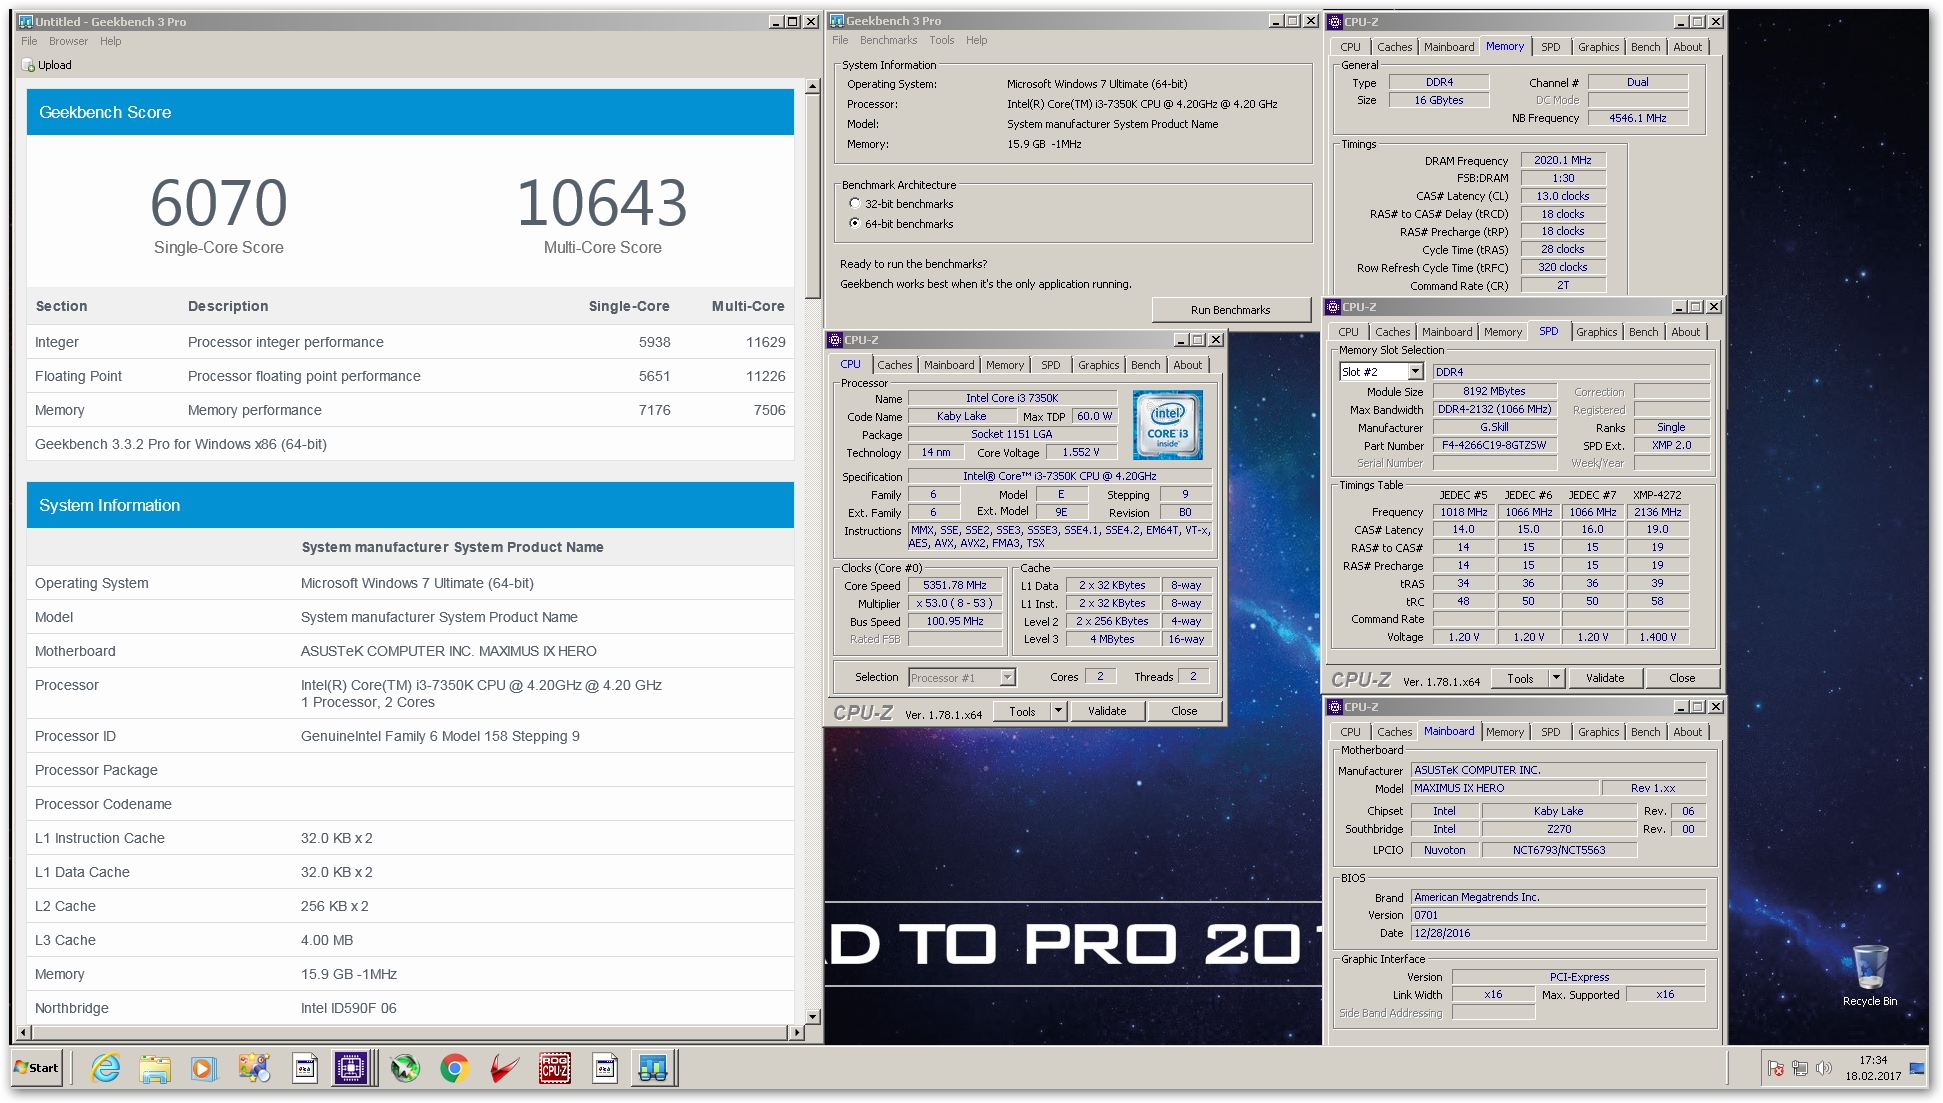Switch to Geekbench glasses icon on taskbar
Screen dimensions: 1943x1103
tap(653, 1068)
